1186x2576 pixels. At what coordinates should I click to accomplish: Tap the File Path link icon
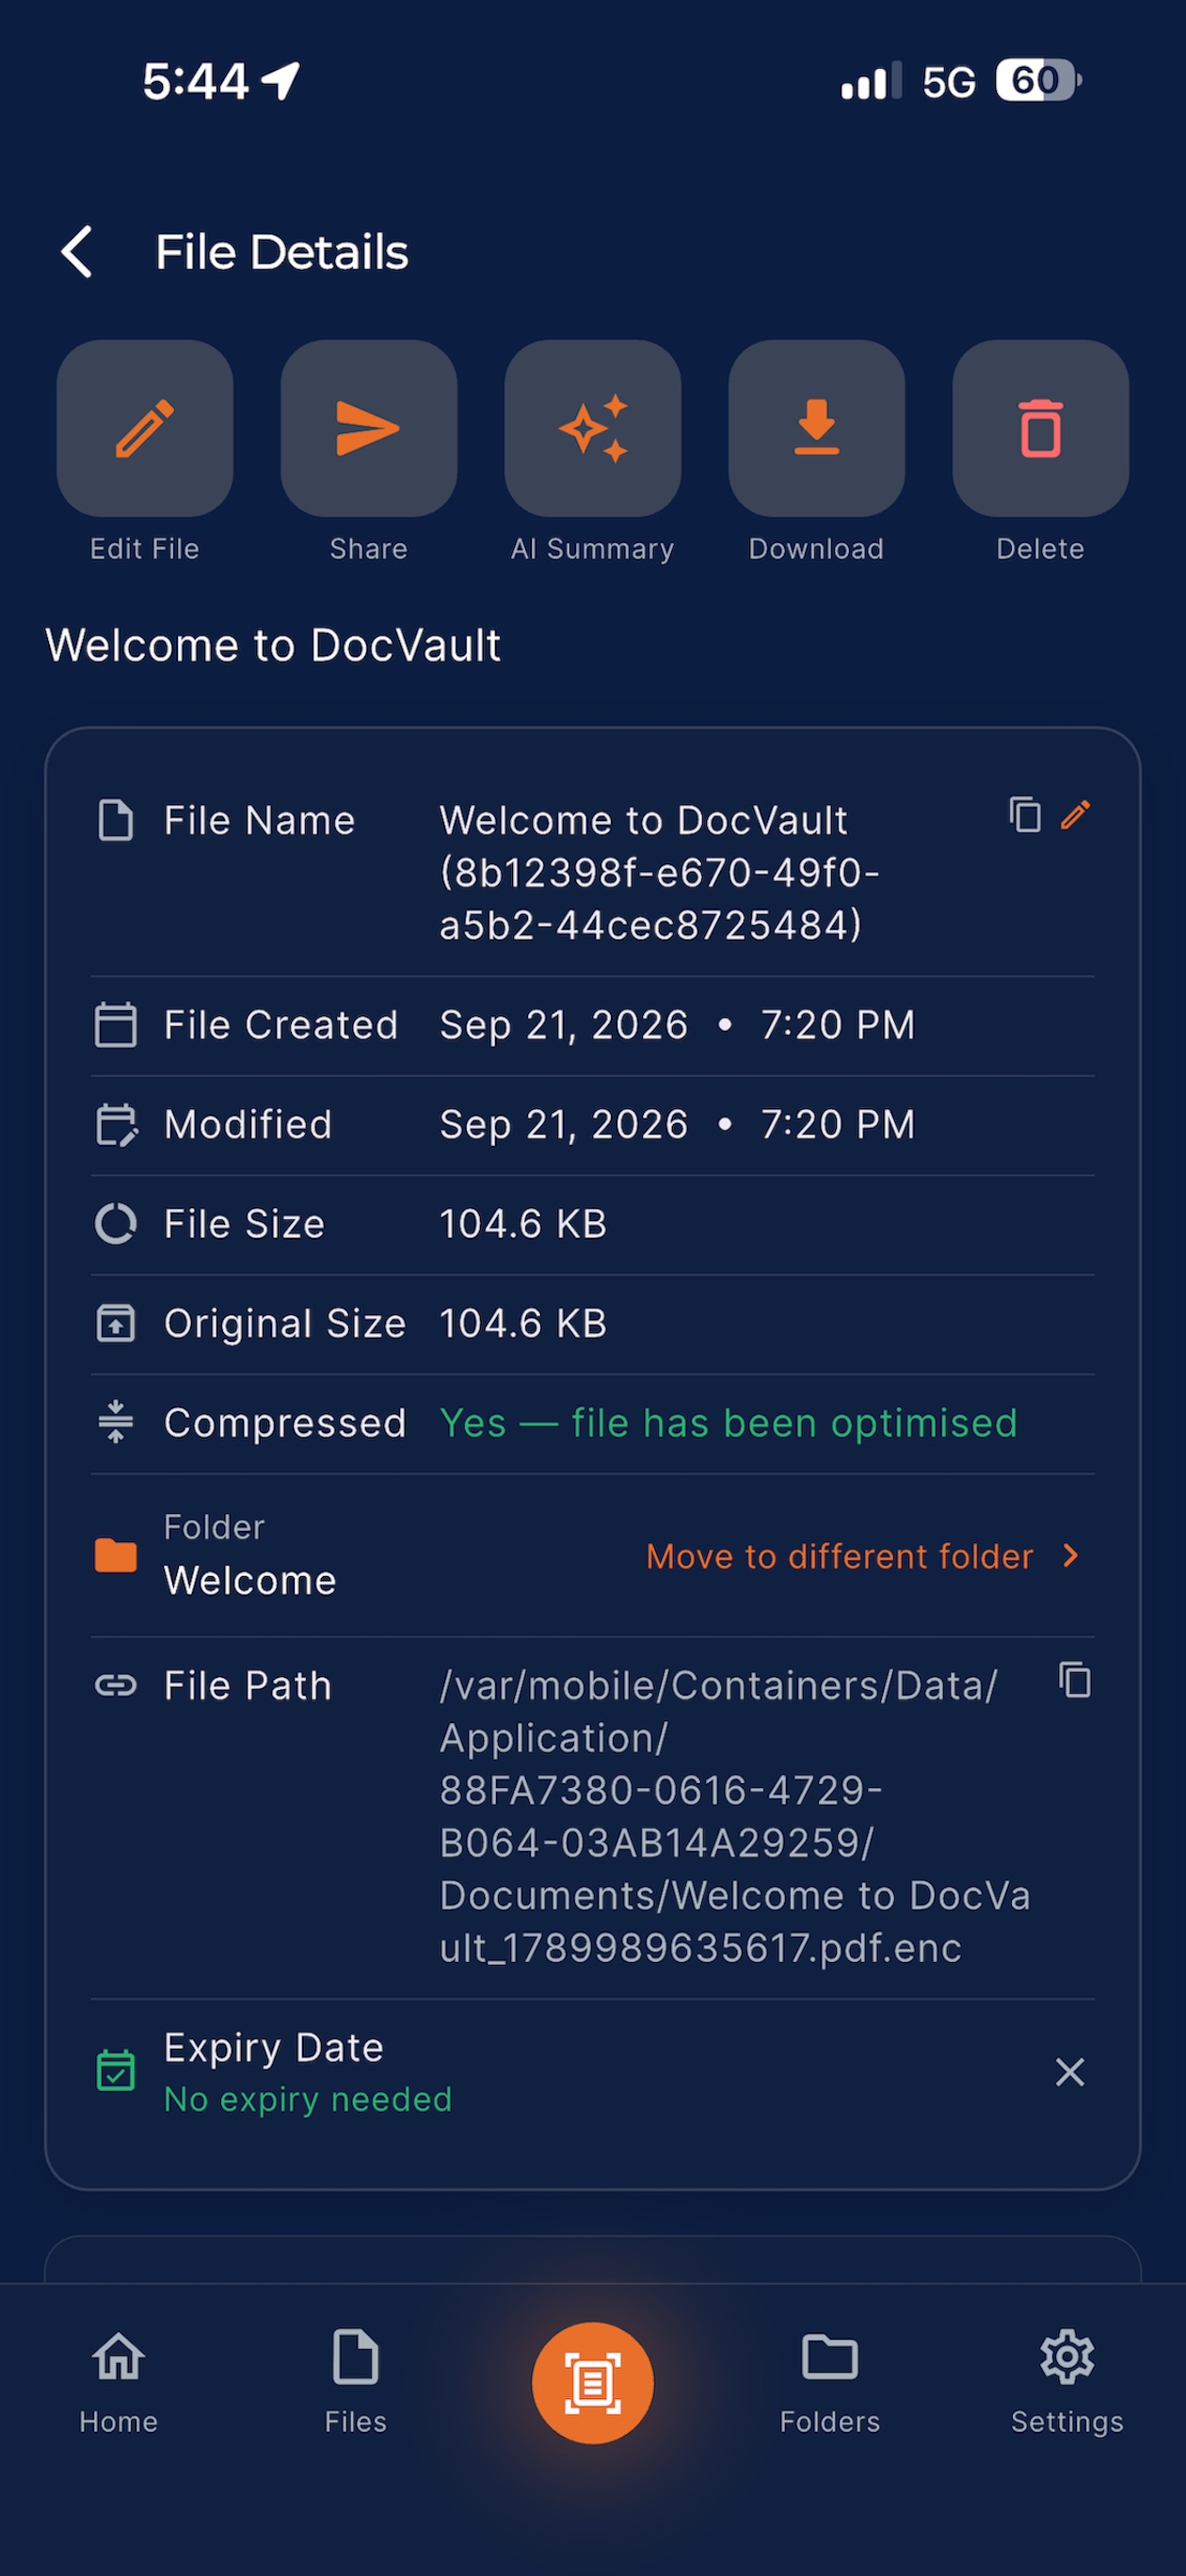pyautogui.click(x=116, y=1686)
